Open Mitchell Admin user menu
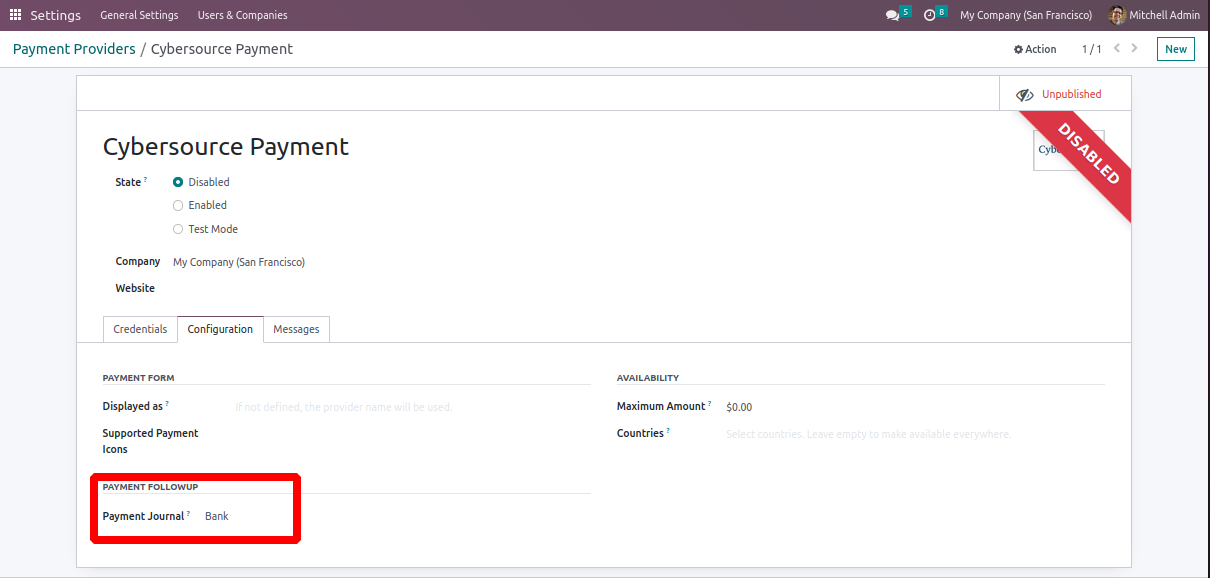The height and width of the screenshot is (578, 1210). (1154, 15)
